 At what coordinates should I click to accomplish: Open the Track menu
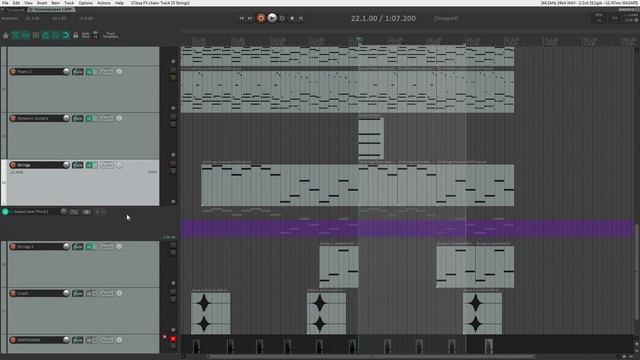point(69,3)
